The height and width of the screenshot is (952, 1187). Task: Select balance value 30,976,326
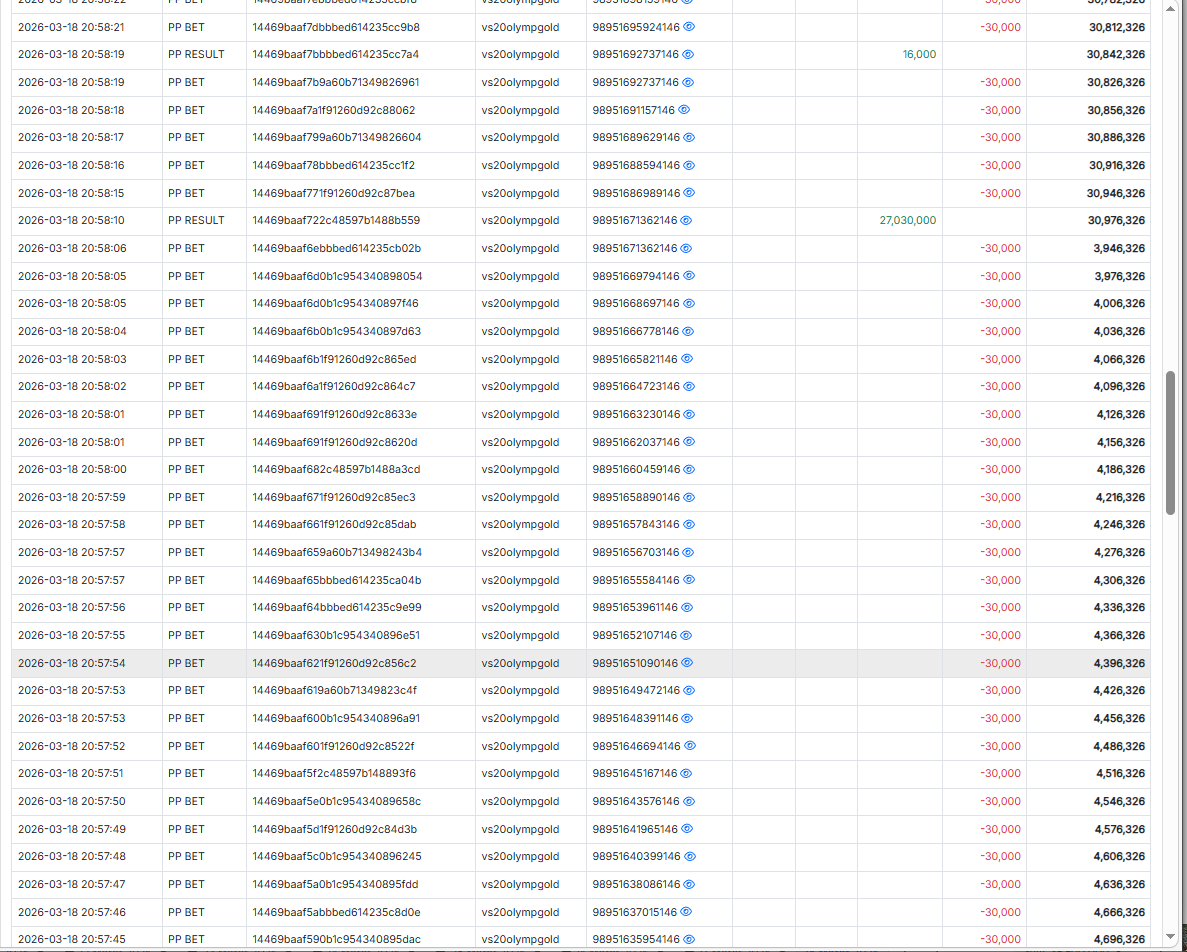pyautogui.click(x=1116, y=220)
